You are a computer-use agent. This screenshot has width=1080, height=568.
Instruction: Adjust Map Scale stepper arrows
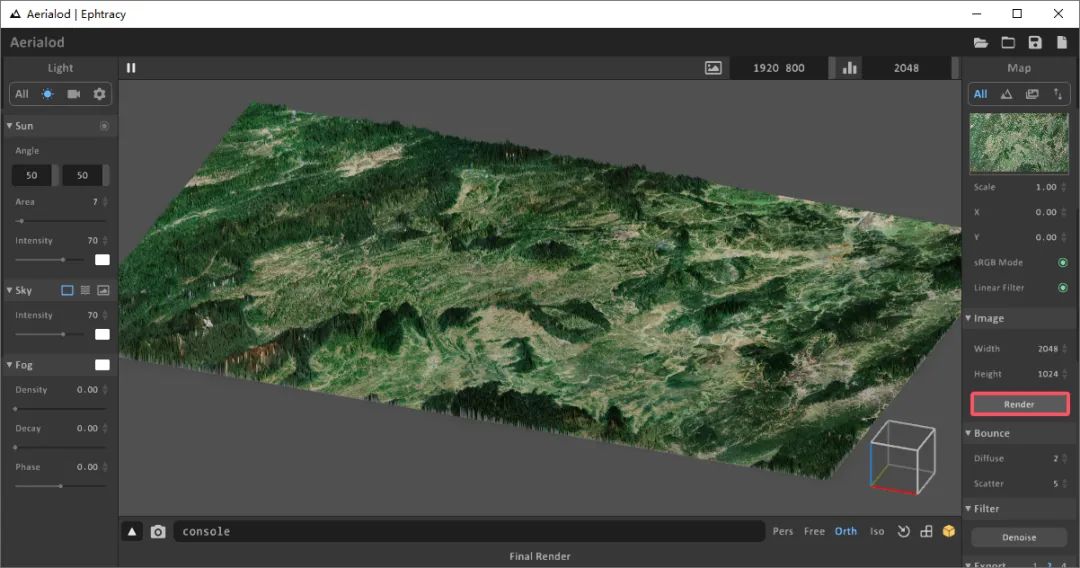click(1064, 187)
